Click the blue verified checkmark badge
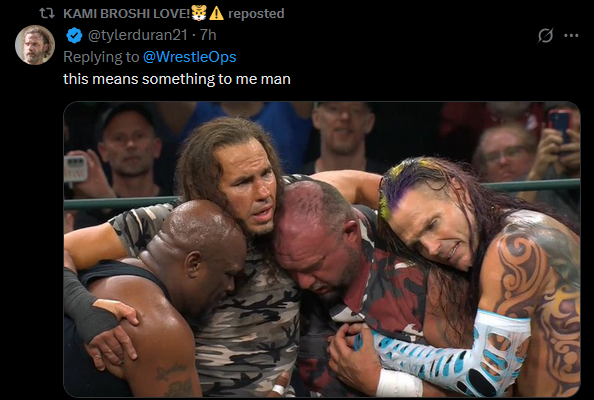 tap(74, 36)
